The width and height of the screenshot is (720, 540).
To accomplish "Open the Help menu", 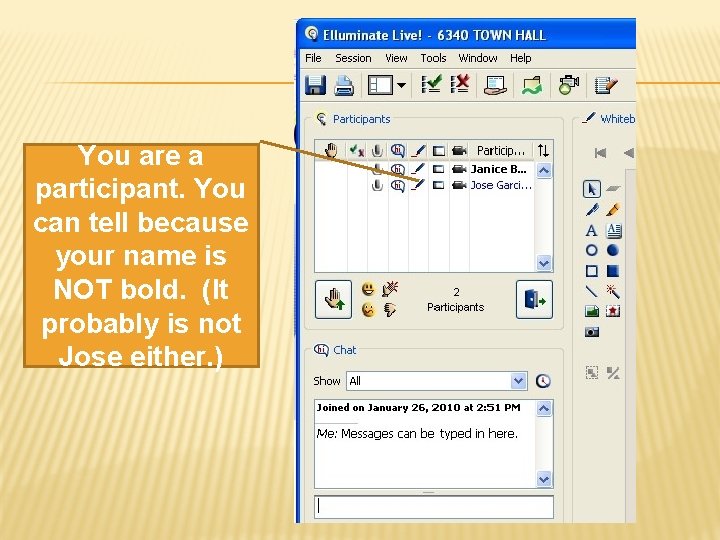I will point(520,58).
